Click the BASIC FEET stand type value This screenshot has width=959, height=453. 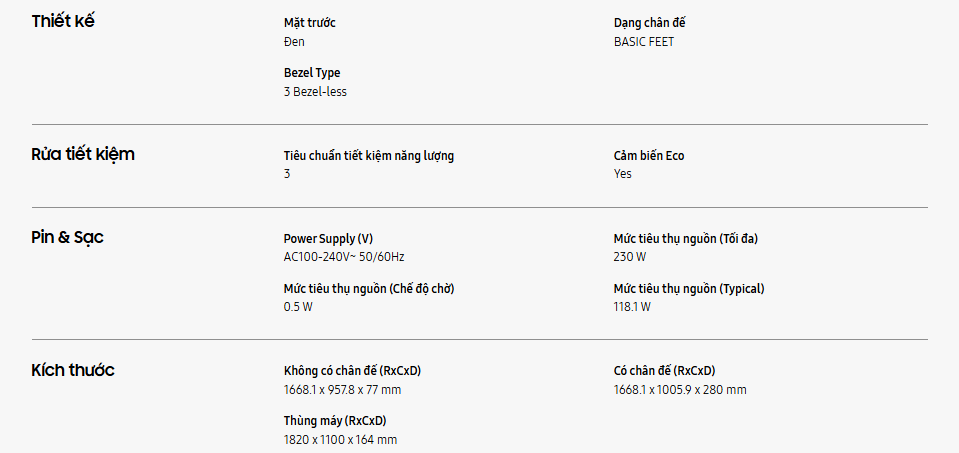pos(651,42)
